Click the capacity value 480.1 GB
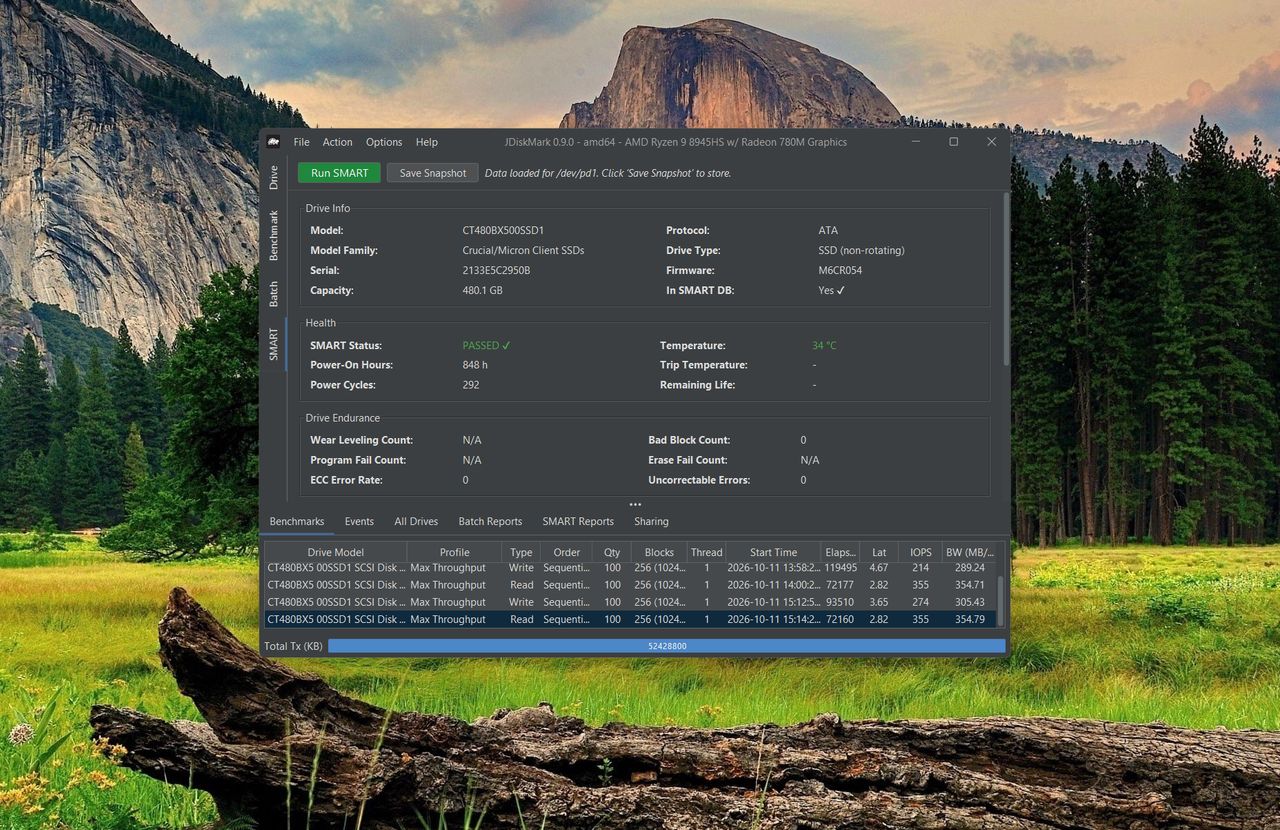 (482, 290)
